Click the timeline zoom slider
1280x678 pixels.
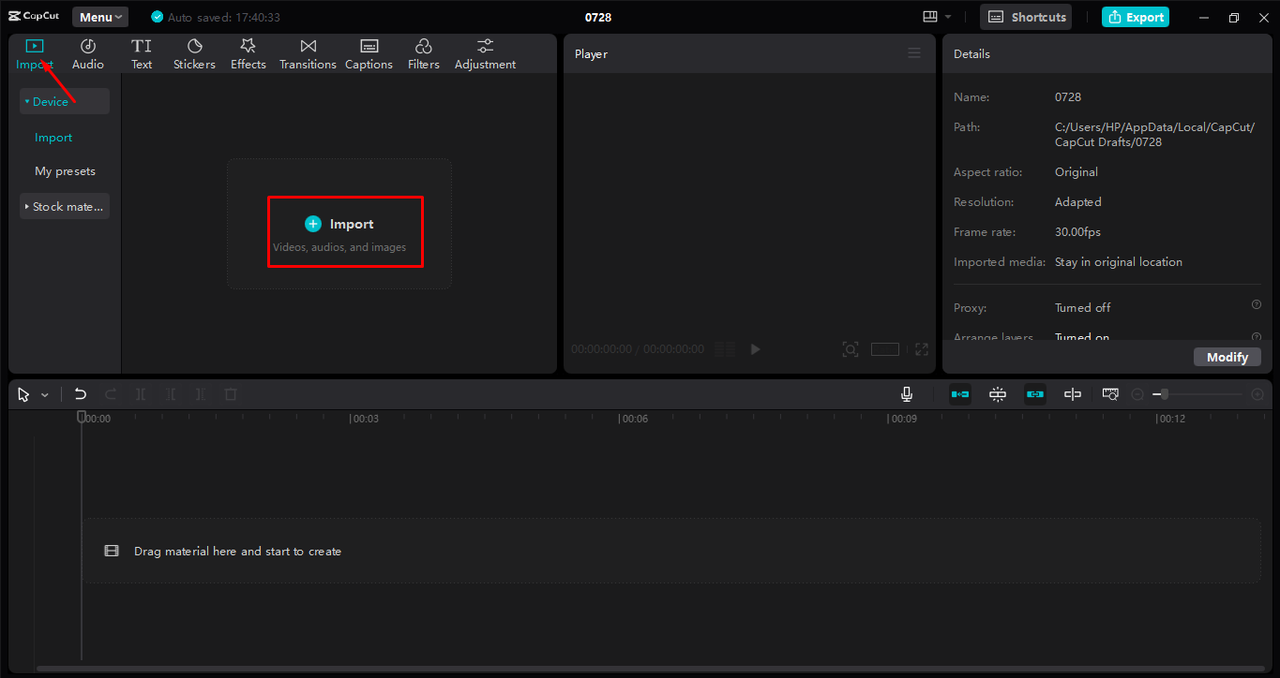coord(1197,395)
